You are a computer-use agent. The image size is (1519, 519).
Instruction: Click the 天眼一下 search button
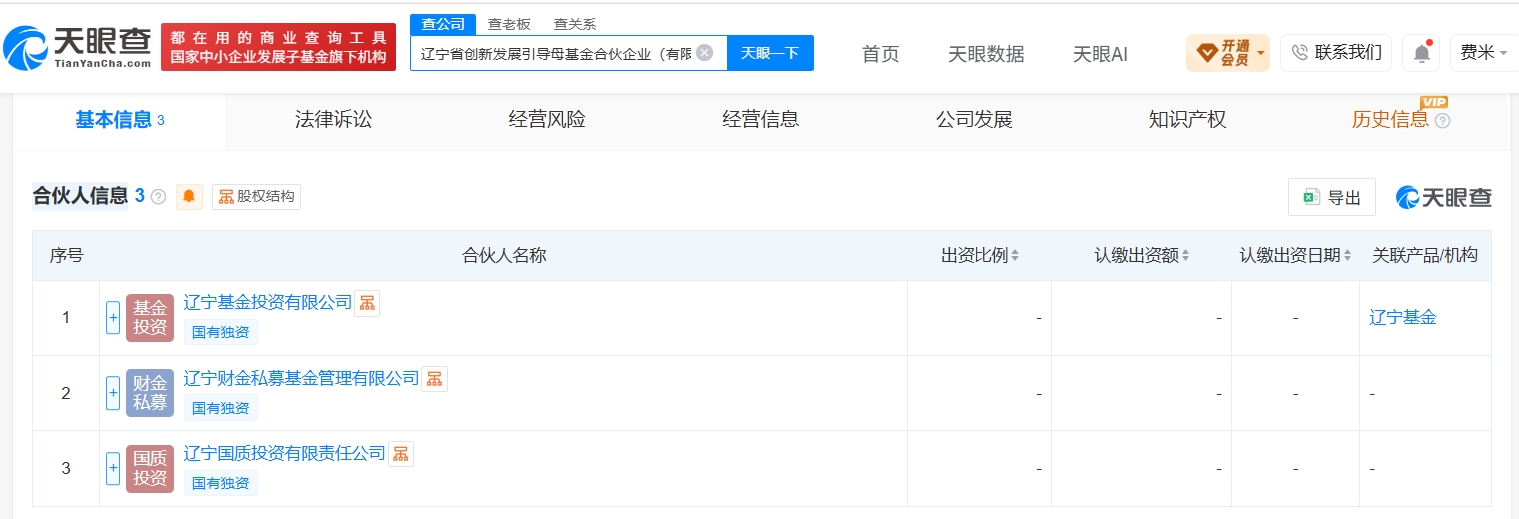(x=770, y=53)
